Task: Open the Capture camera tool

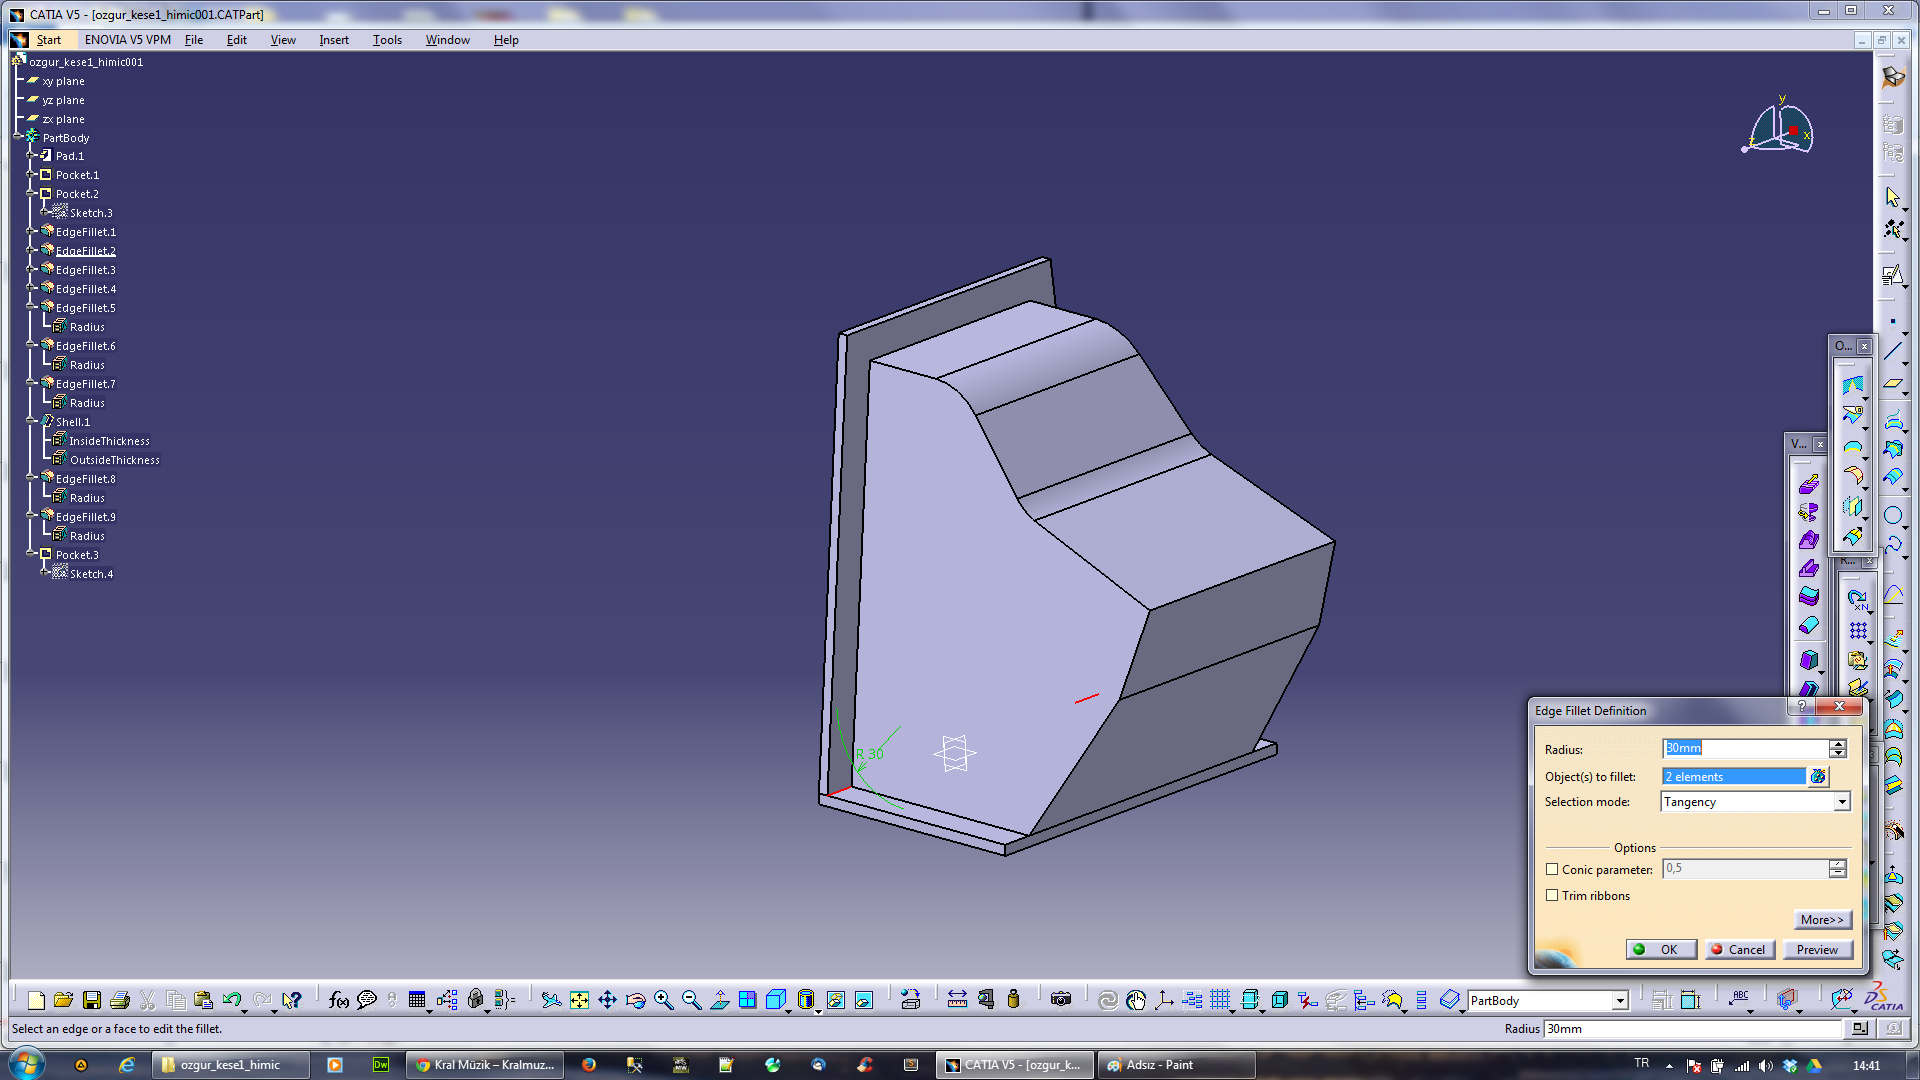Action: [1061, 1000]
